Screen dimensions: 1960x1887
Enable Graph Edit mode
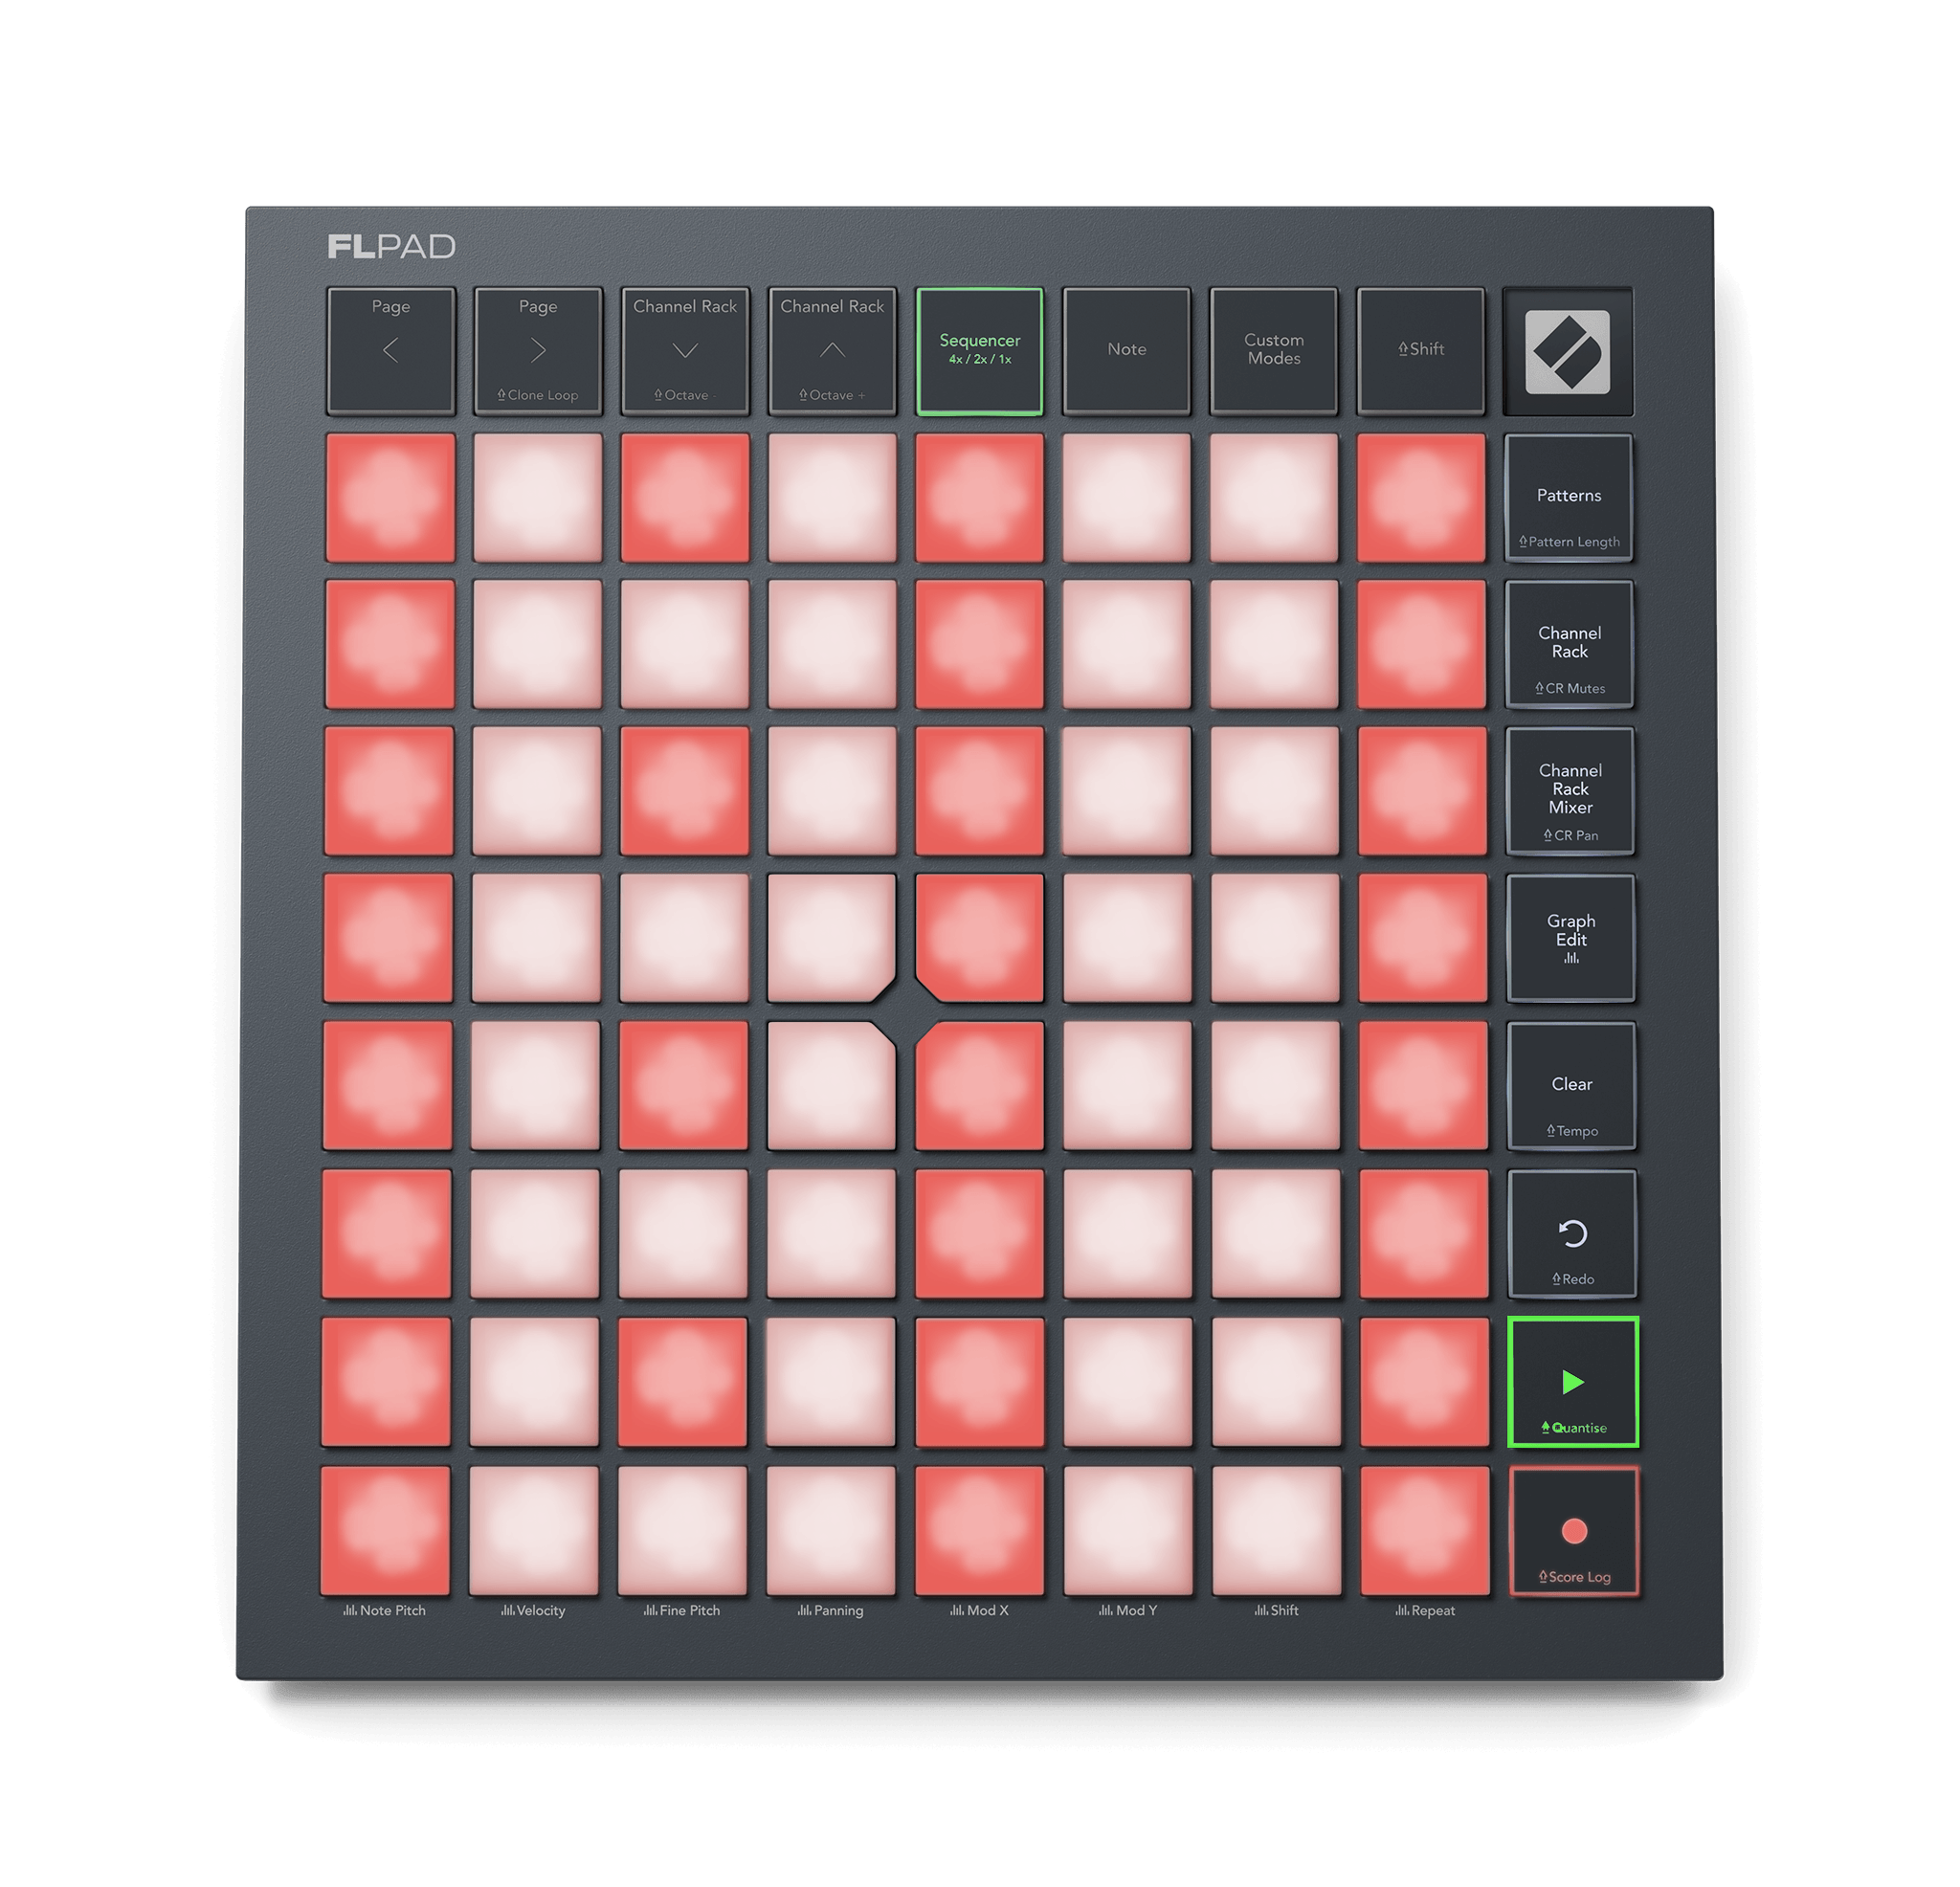click(x=1571, y=939)
